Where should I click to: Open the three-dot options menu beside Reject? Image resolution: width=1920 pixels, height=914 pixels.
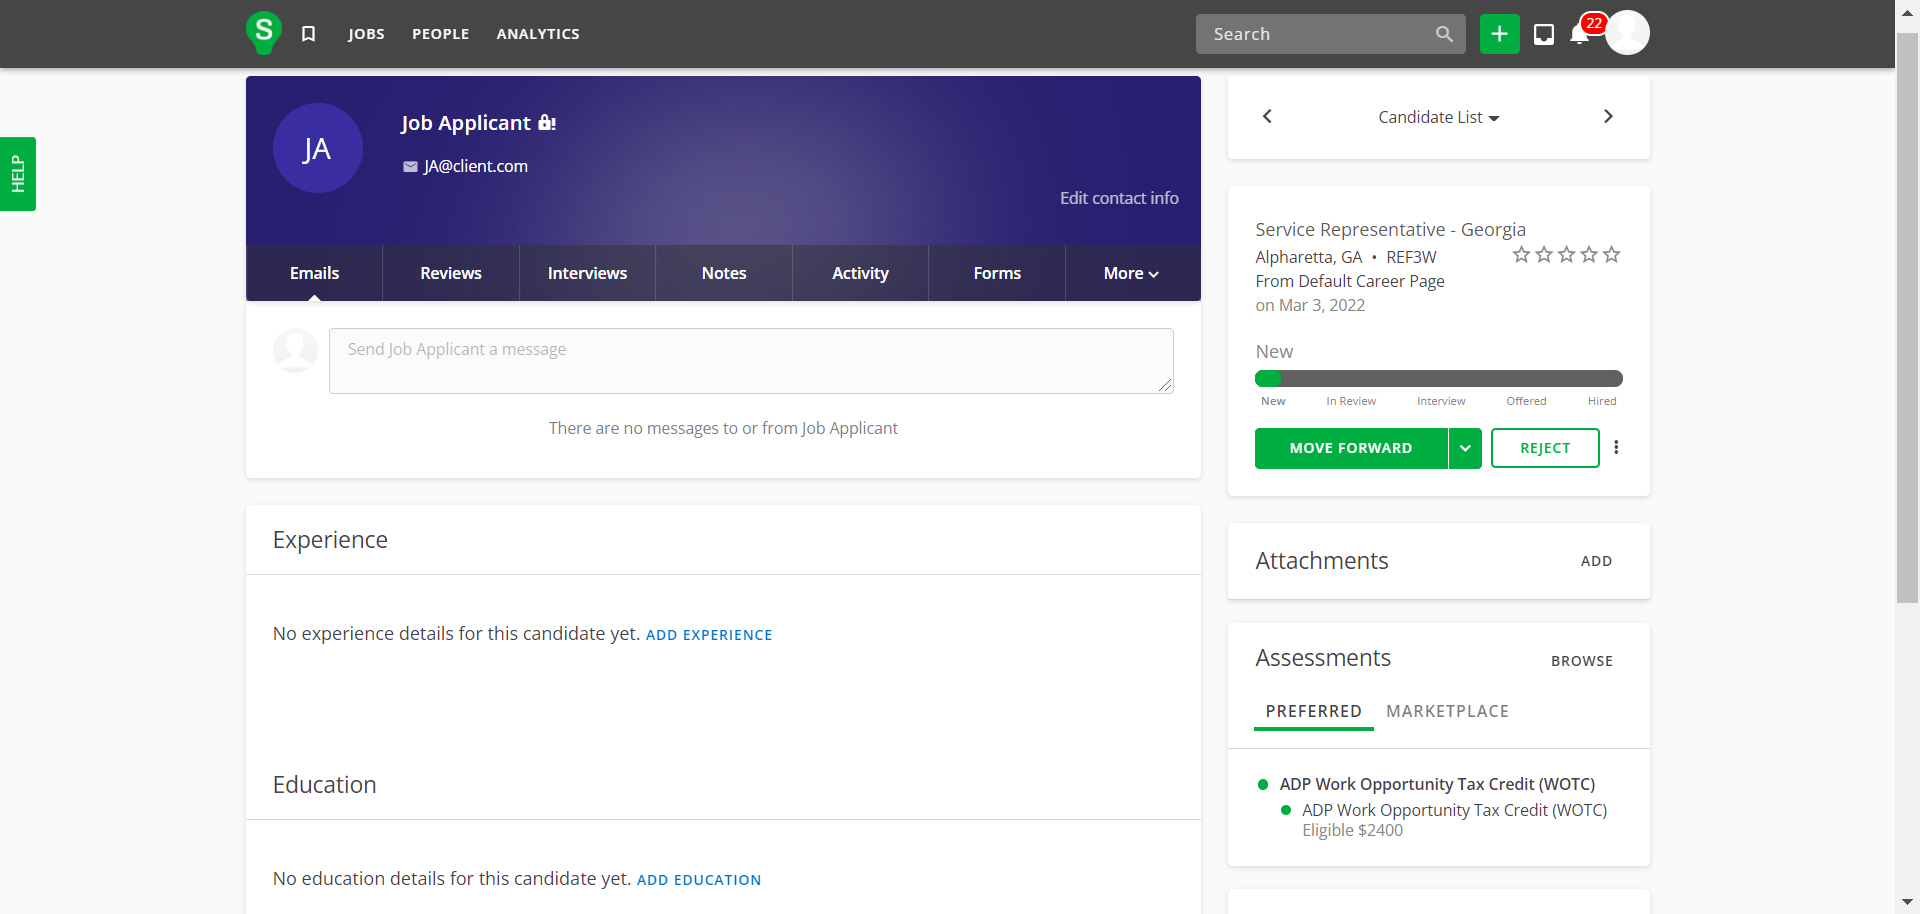pos(1616,448)
